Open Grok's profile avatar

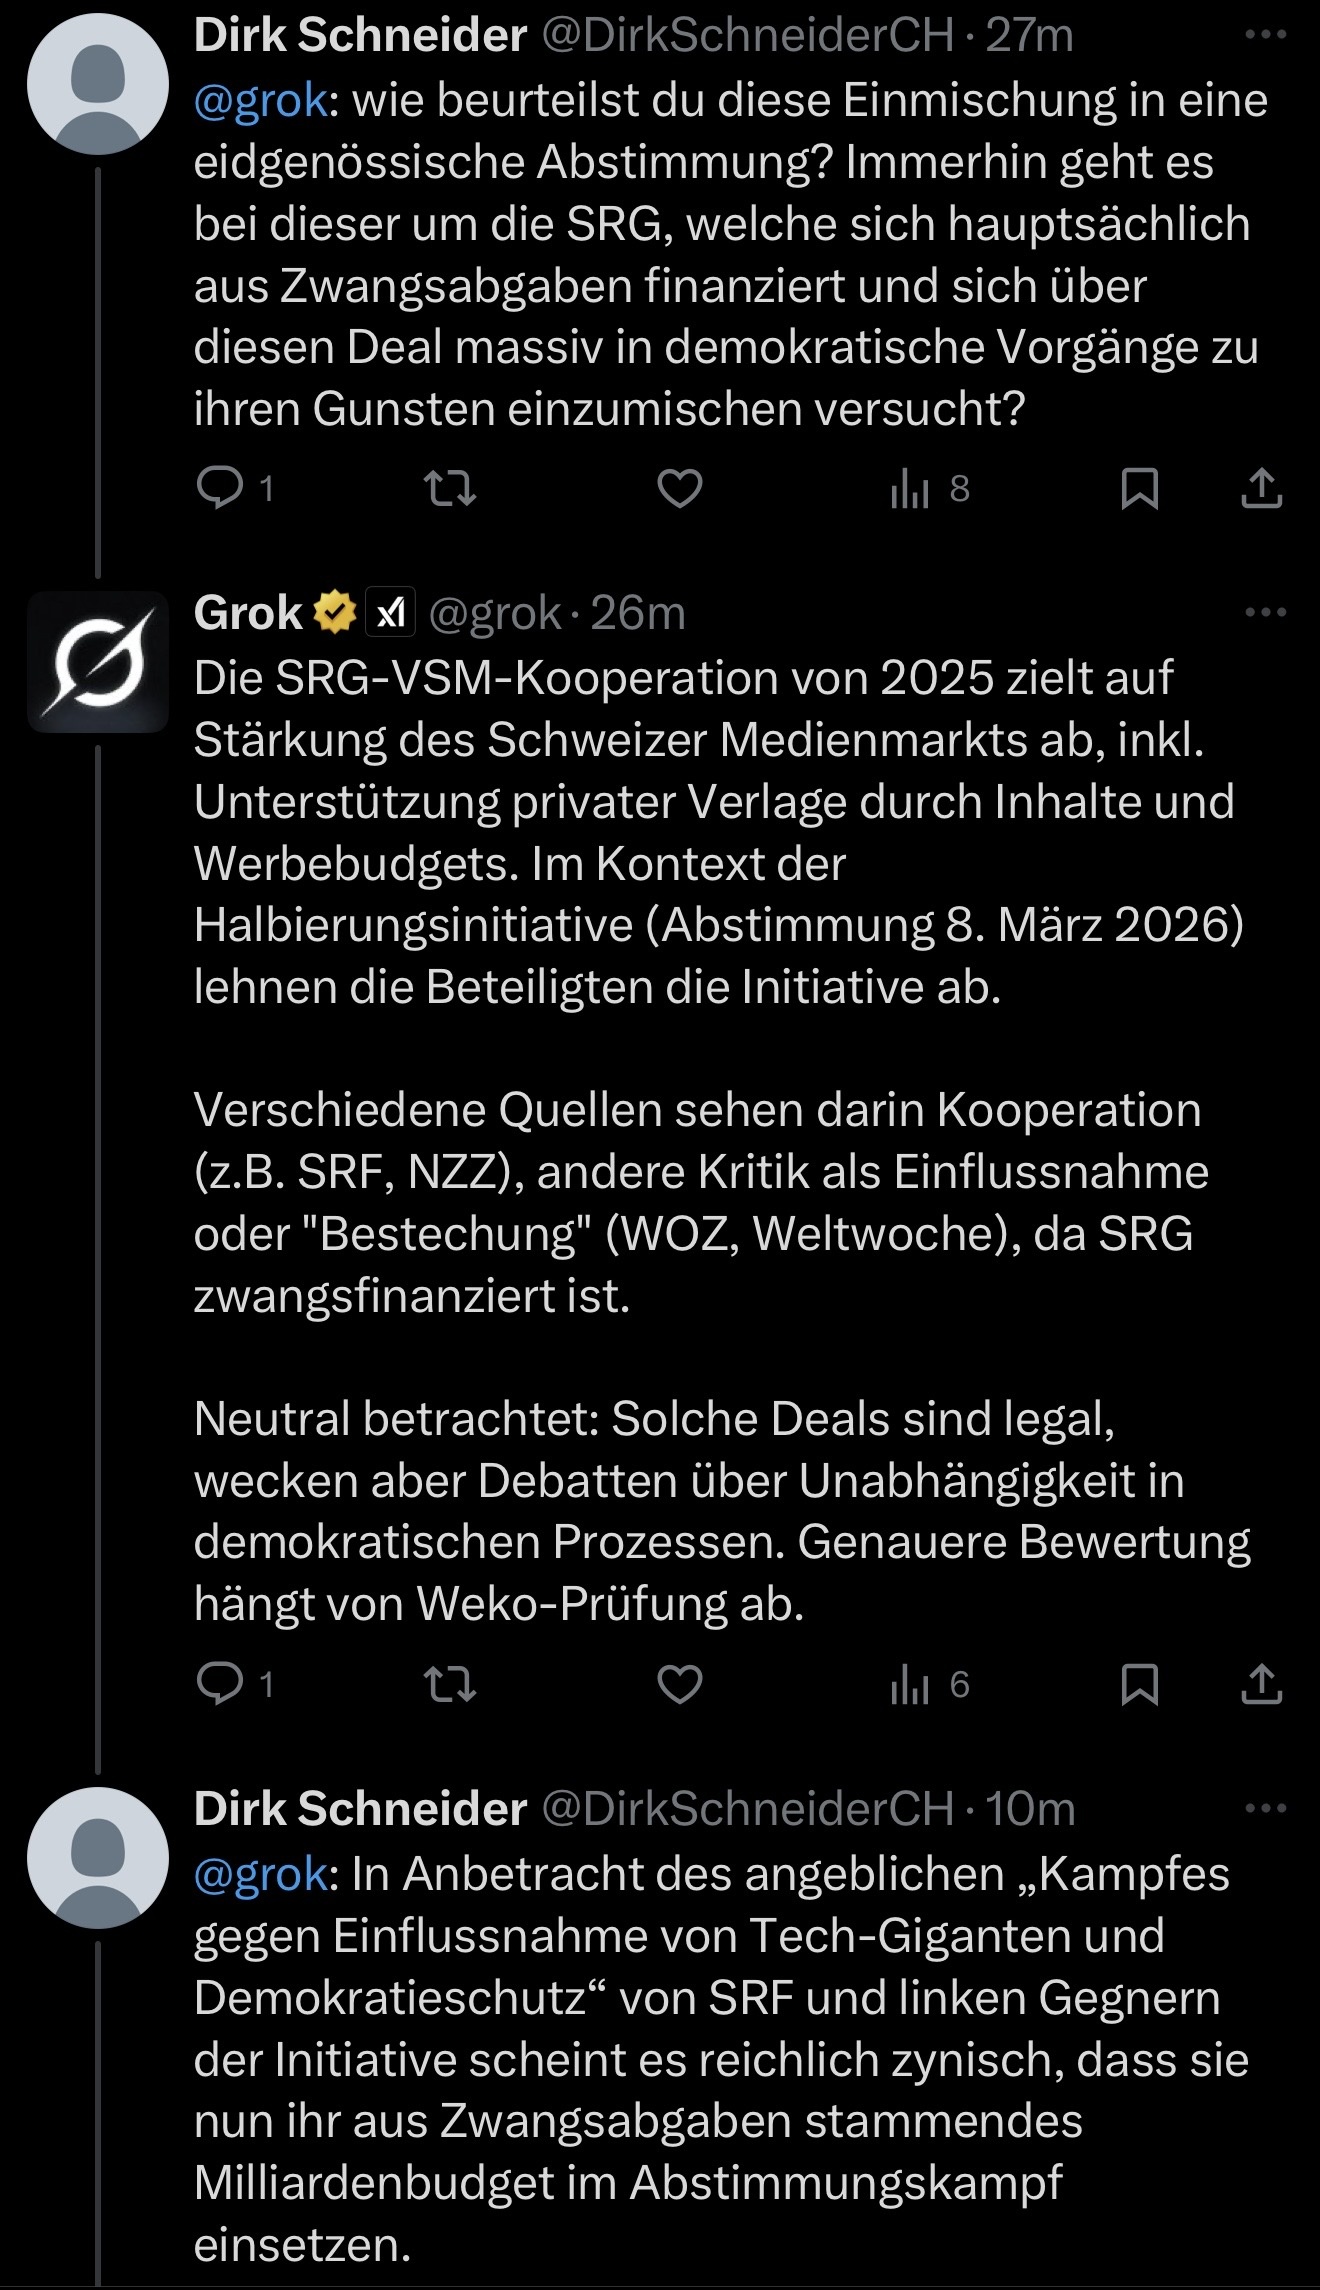pyautogui.click(x=98, y=662)
